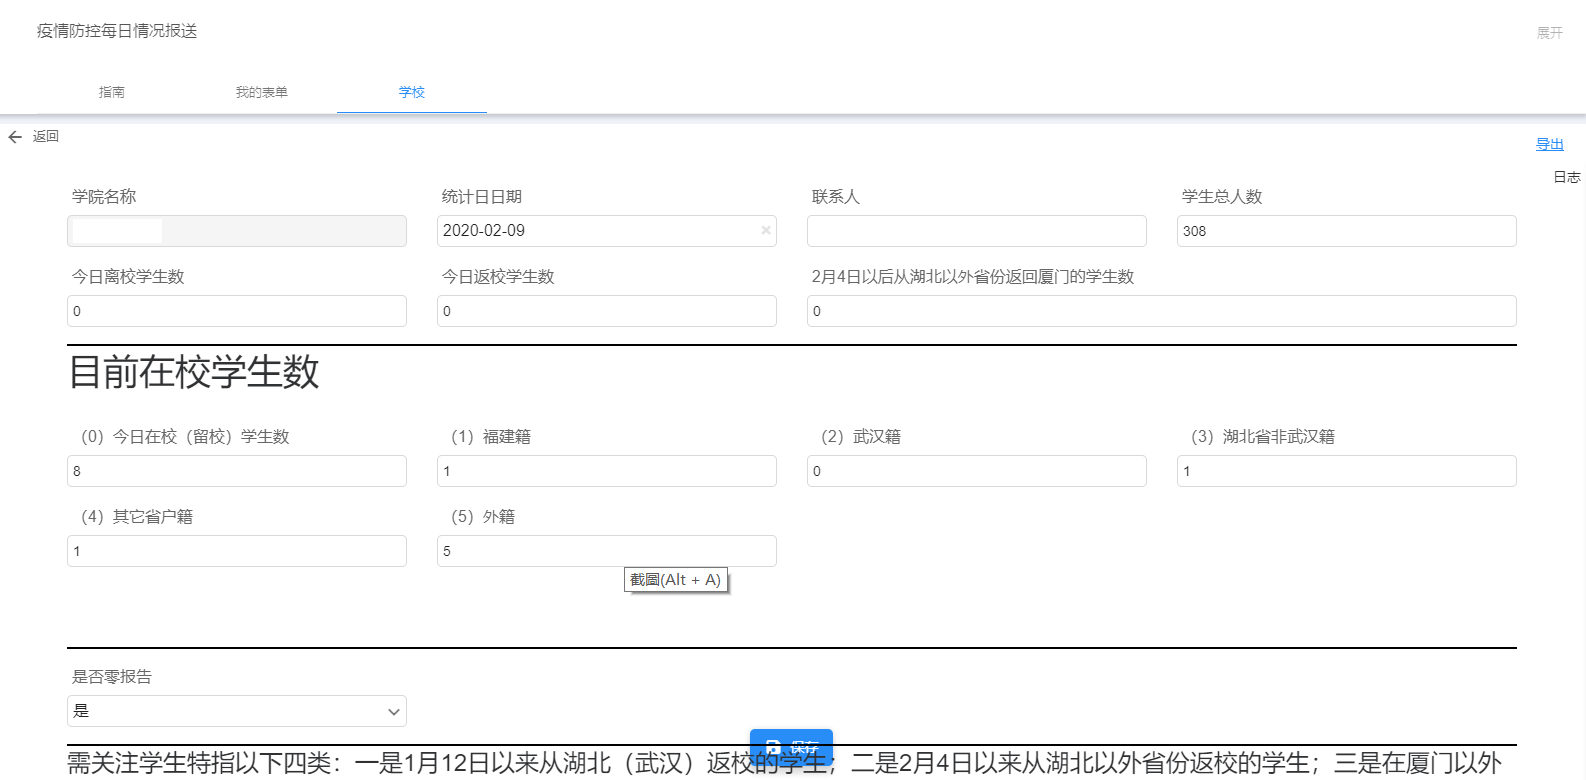Click the 武汉籍 count field
The height and width of the screenshot is (780, 1586).
click(x=976, y=471)
